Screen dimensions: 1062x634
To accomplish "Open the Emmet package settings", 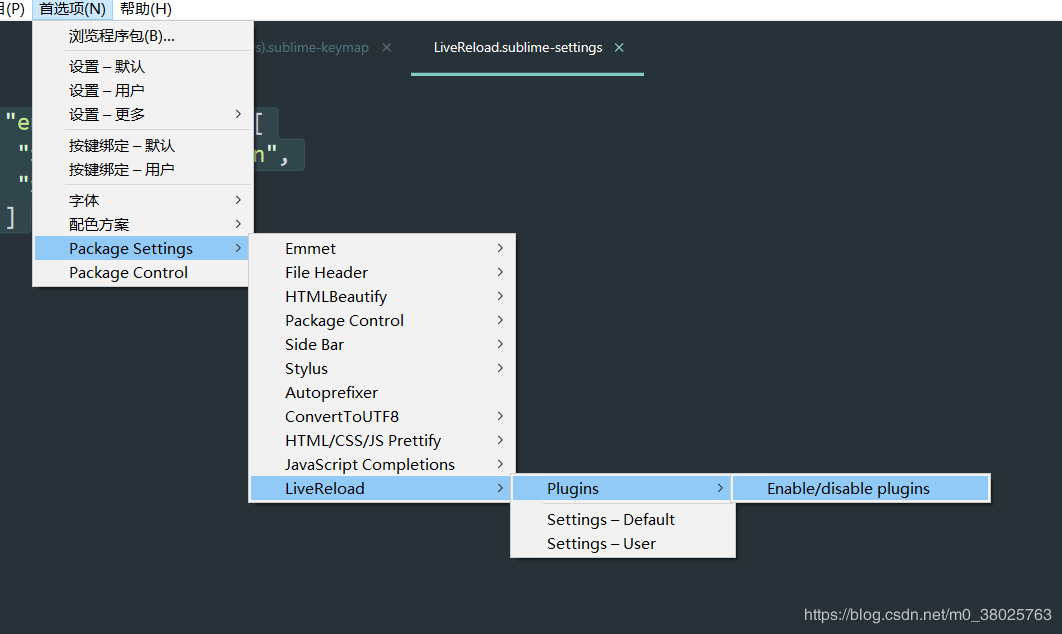I will point(382,249).
